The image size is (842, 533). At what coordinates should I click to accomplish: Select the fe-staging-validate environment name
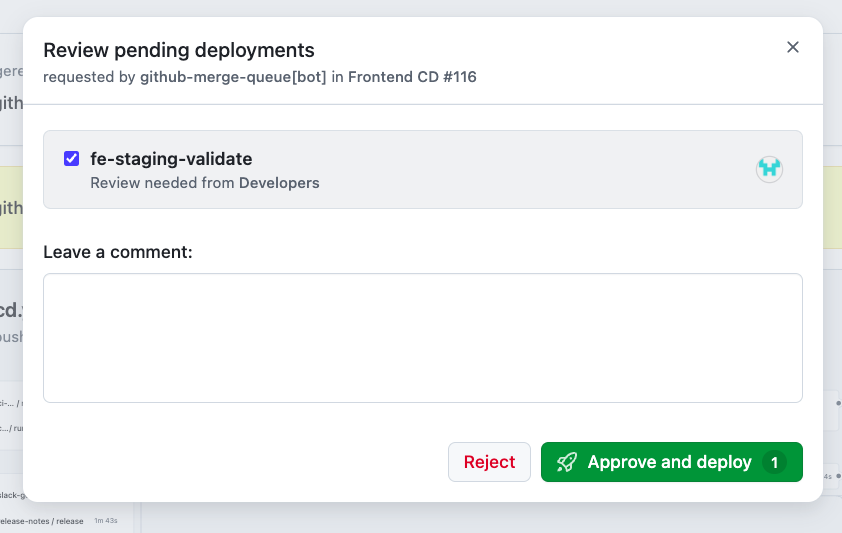click(x=171, y=159)
